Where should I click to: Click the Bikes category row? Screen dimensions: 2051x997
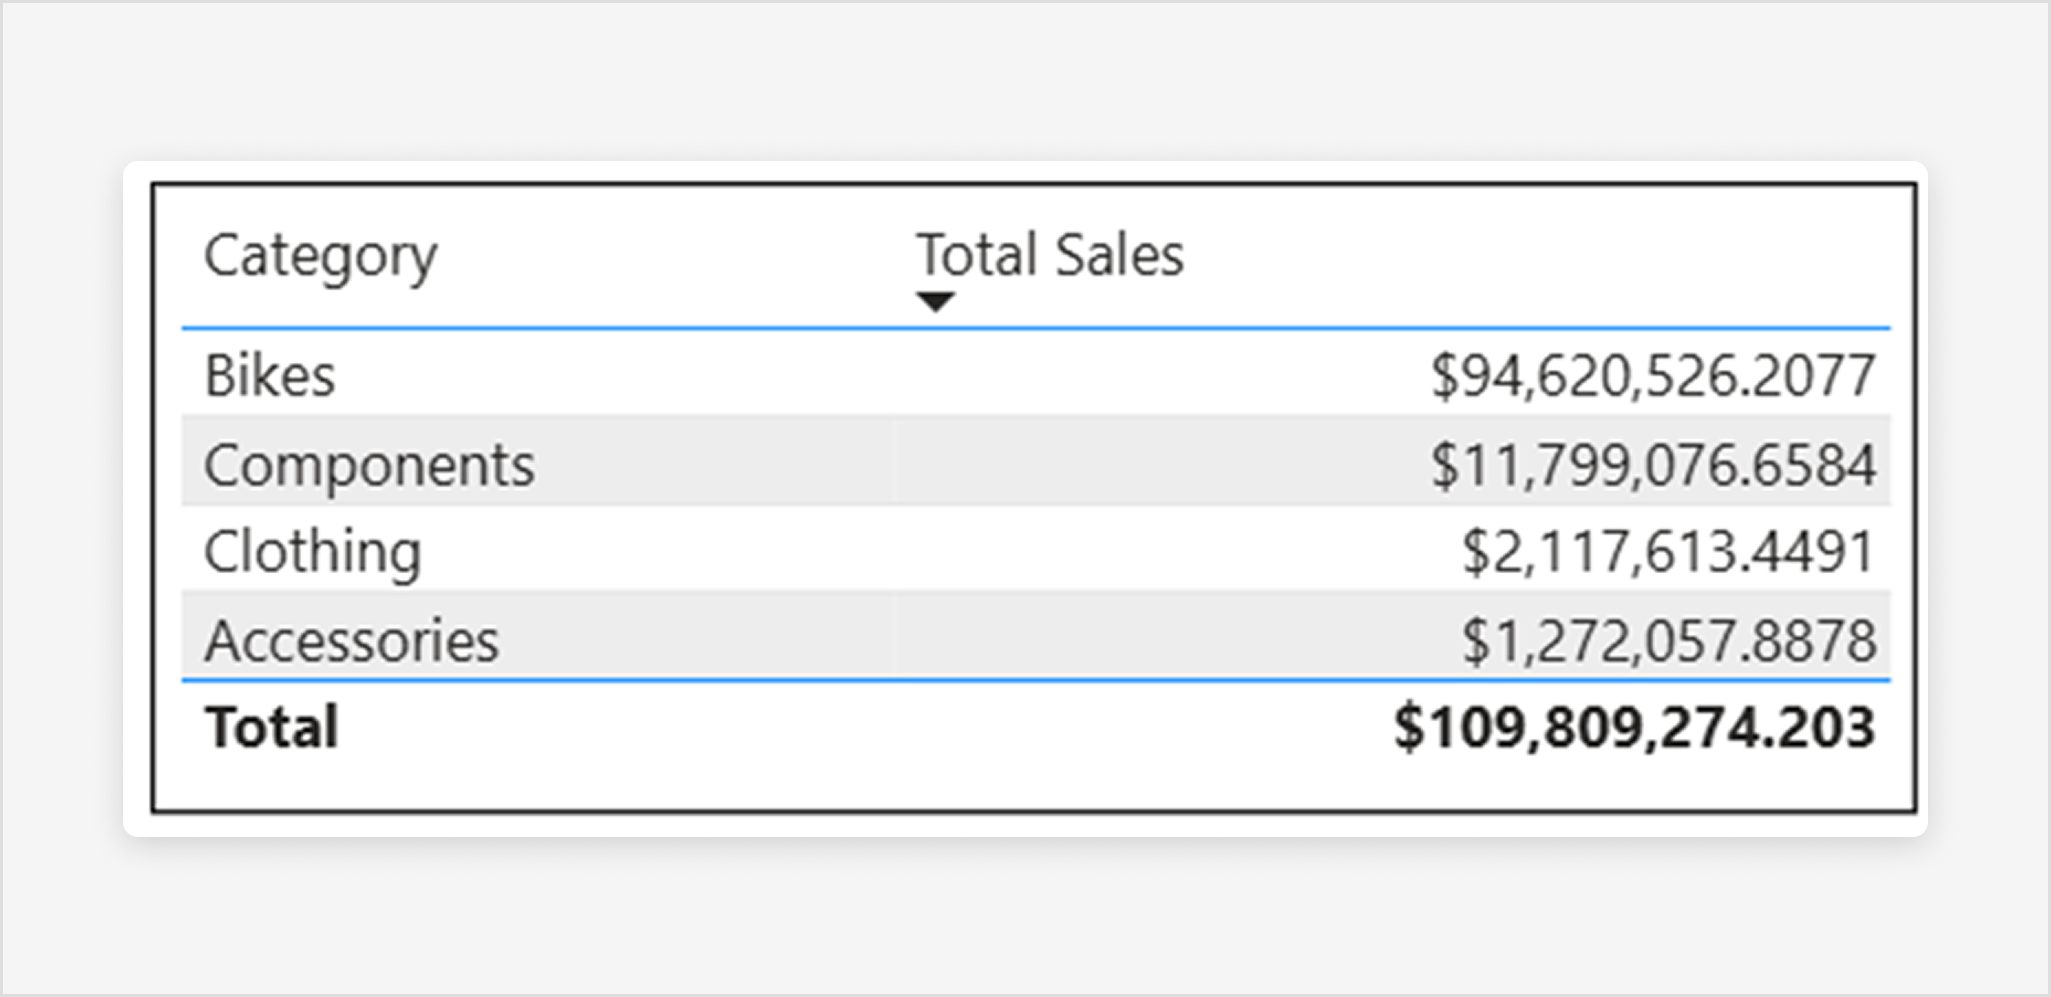(x=270, y=376)
